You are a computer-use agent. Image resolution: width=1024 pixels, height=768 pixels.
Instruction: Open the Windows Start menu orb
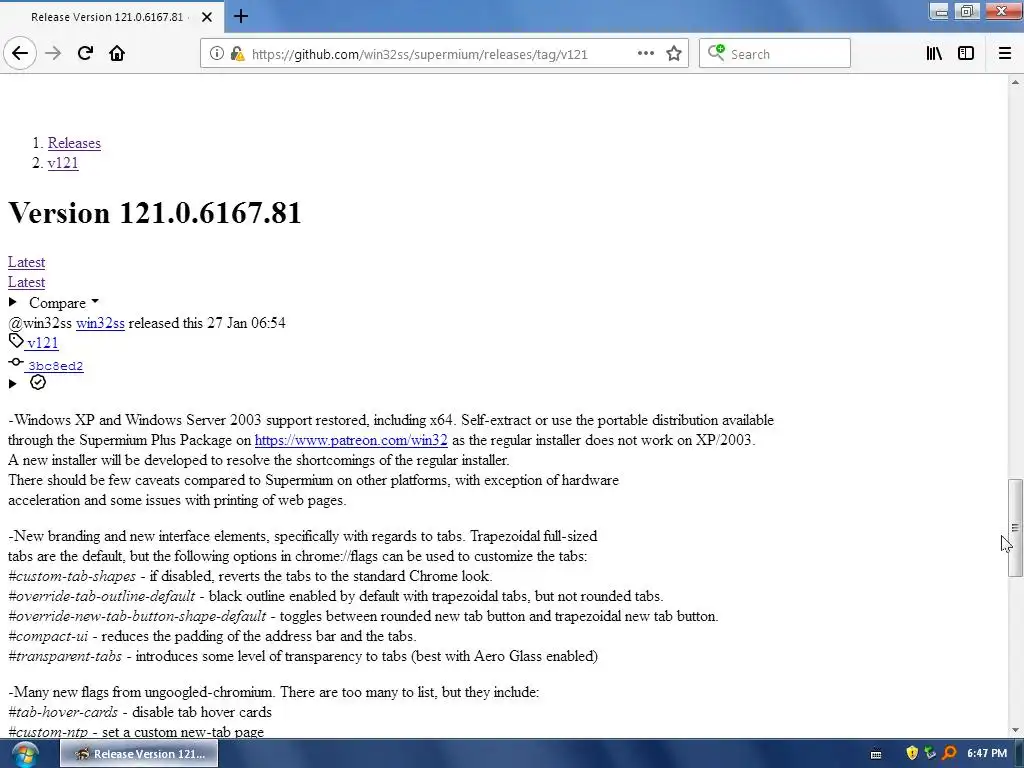[24, 754]
